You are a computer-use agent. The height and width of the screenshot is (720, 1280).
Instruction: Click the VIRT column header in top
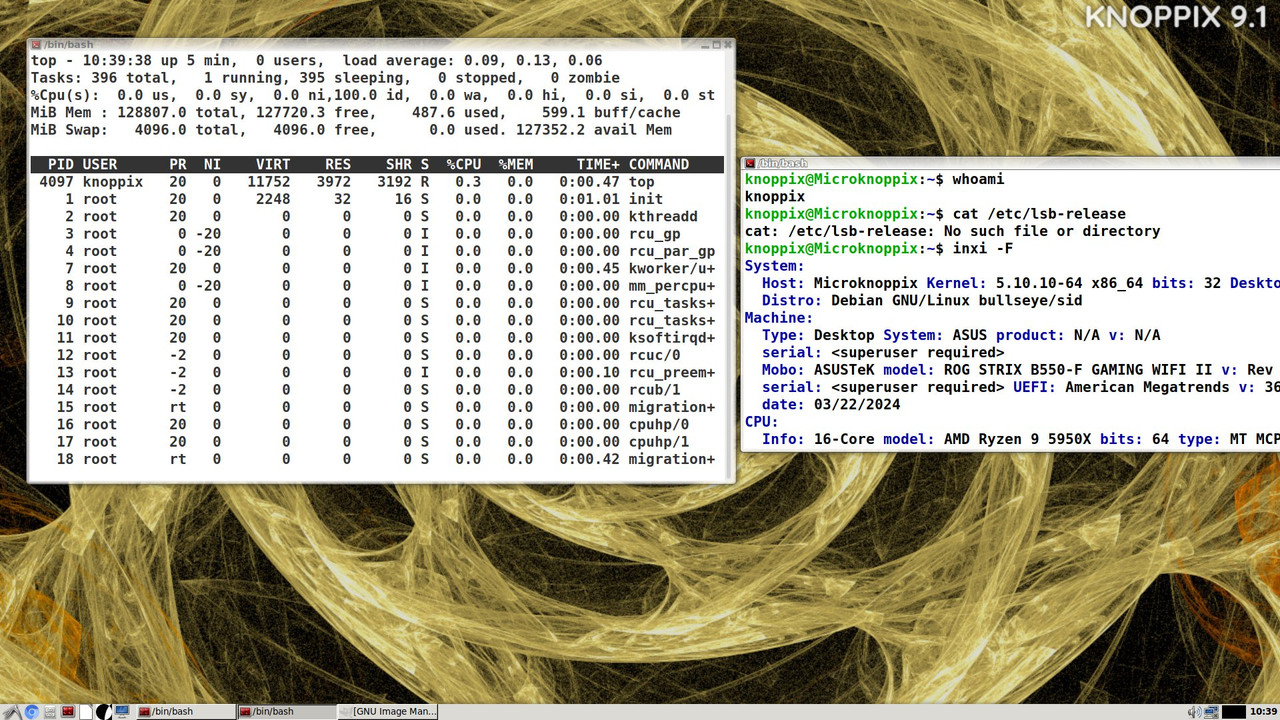(272, 164)
